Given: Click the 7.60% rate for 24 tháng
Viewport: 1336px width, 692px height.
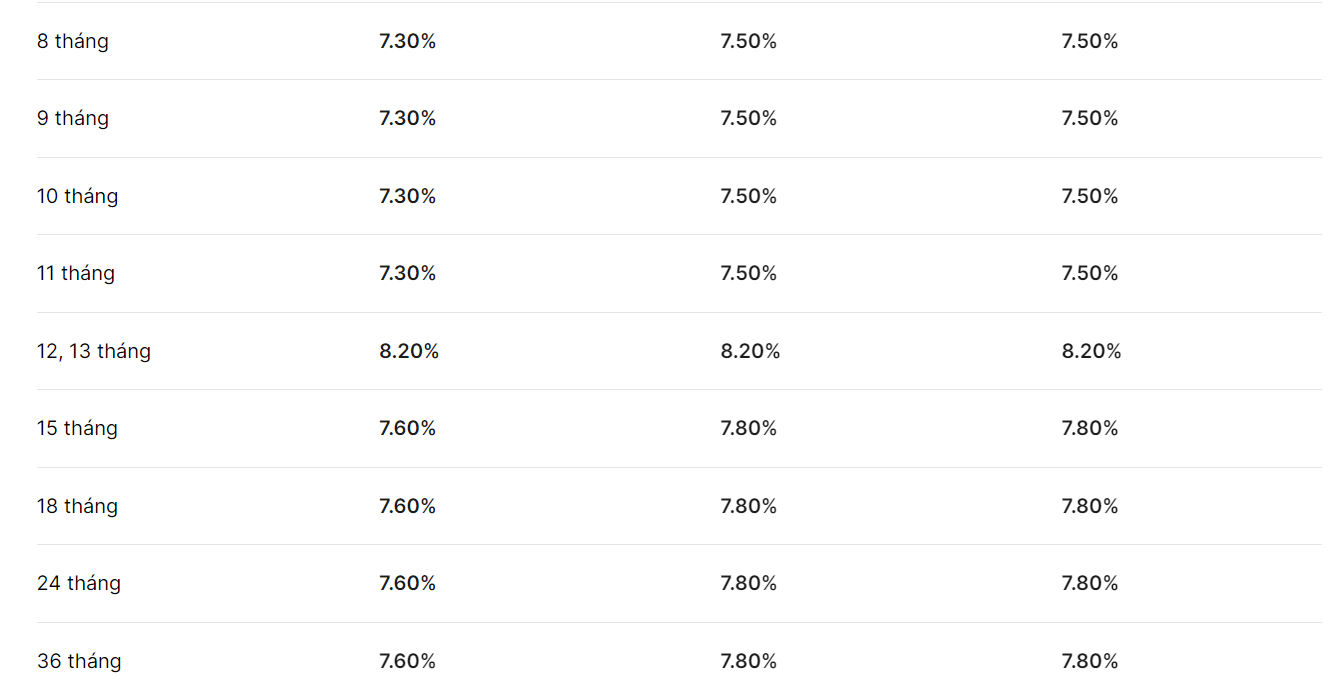Looking at the screenshot, I should [408, 583].
